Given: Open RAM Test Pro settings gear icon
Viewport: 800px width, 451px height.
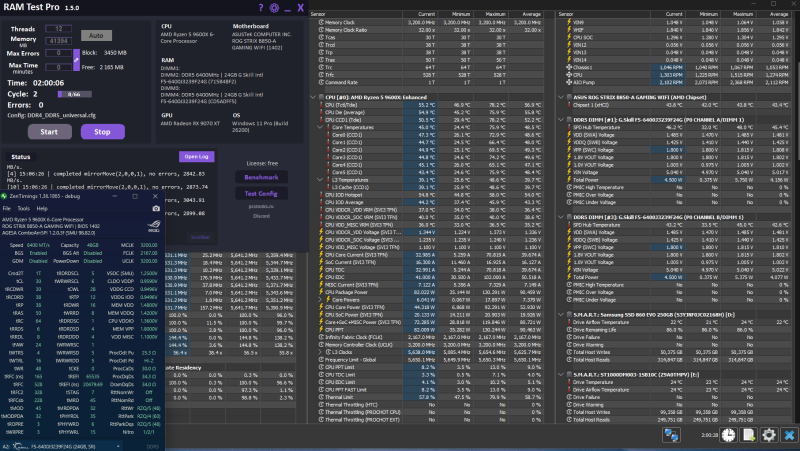Looking at the screenshot, I should coord(274,8).
